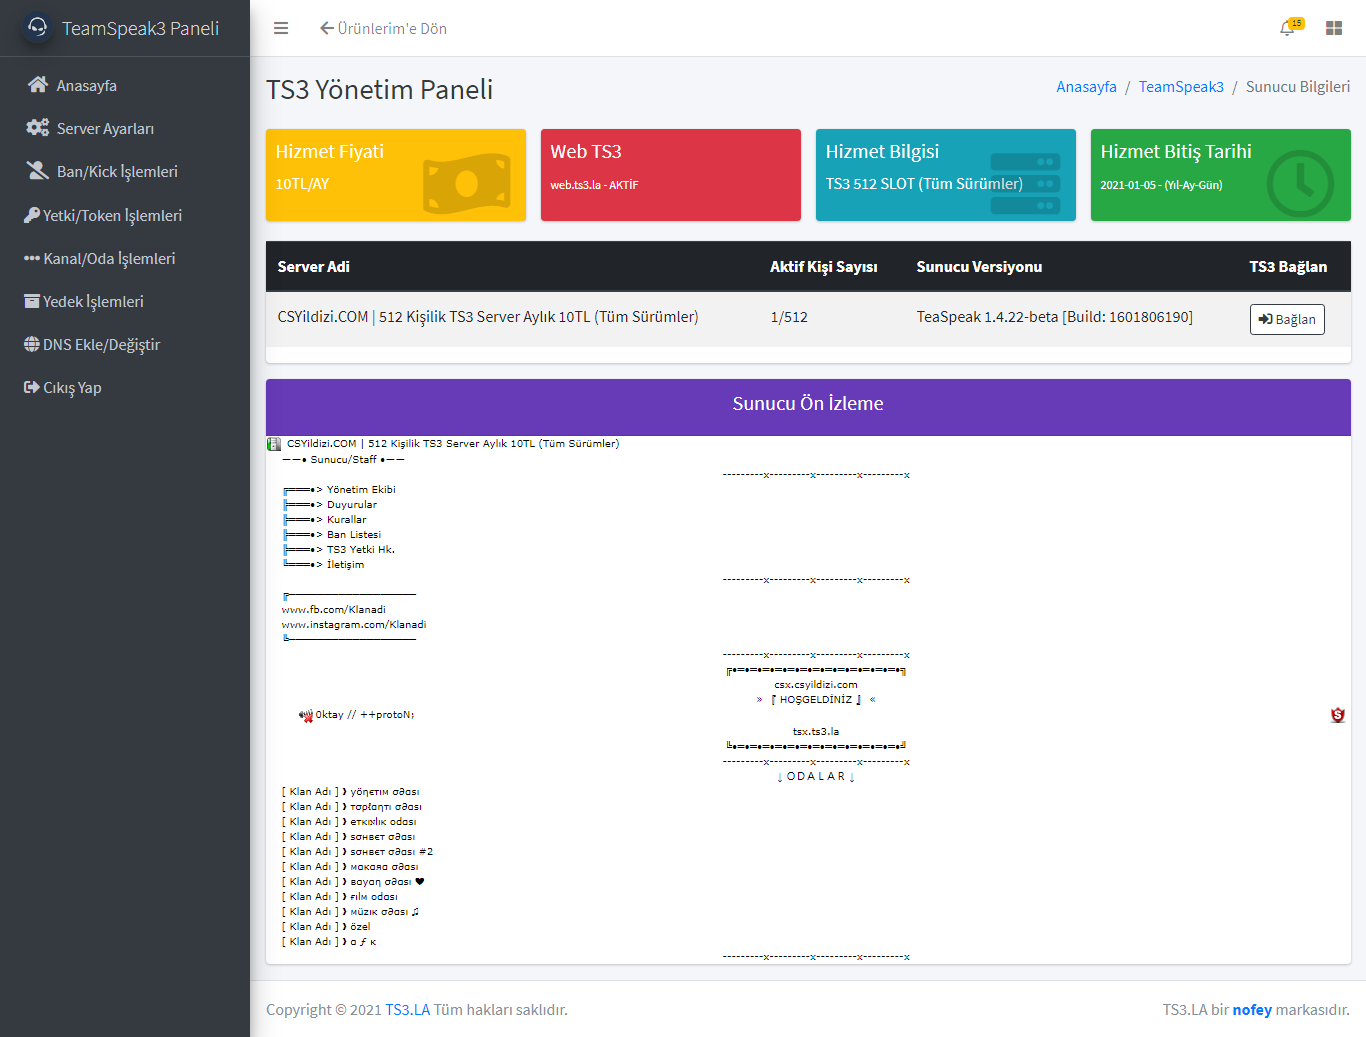Viewport: 1366px width, 1037px height.
Task: Open Yedek İşlemleri backup section
Action: [x=93, y=301]
